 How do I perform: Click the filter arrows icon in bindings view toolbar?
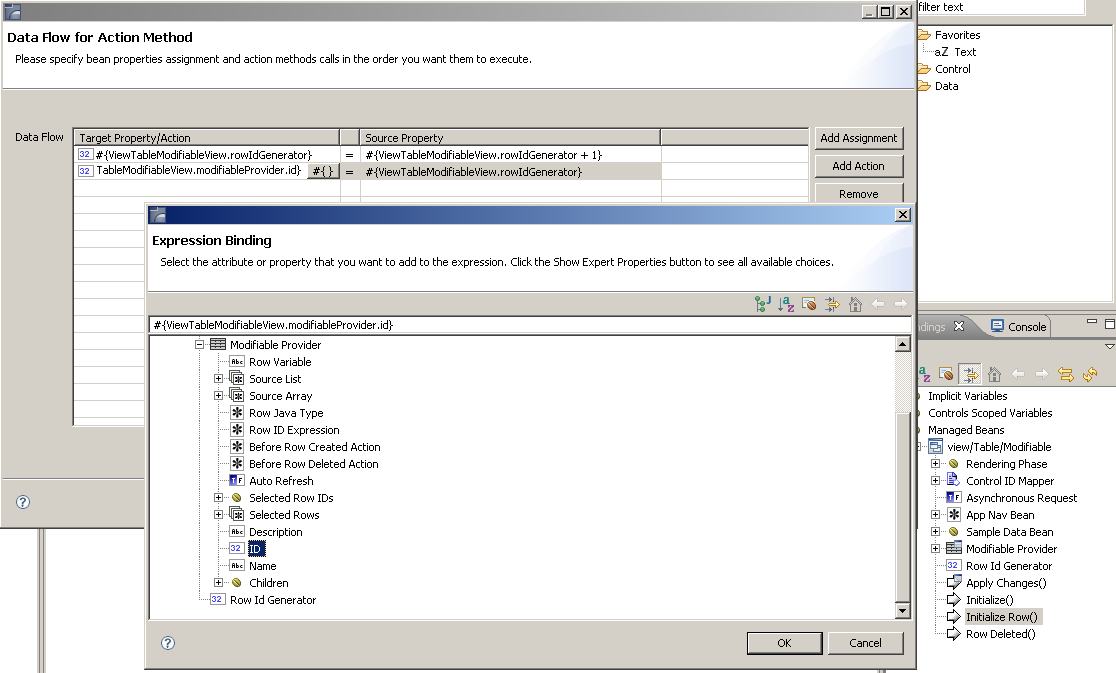click(x=970, y=373)
